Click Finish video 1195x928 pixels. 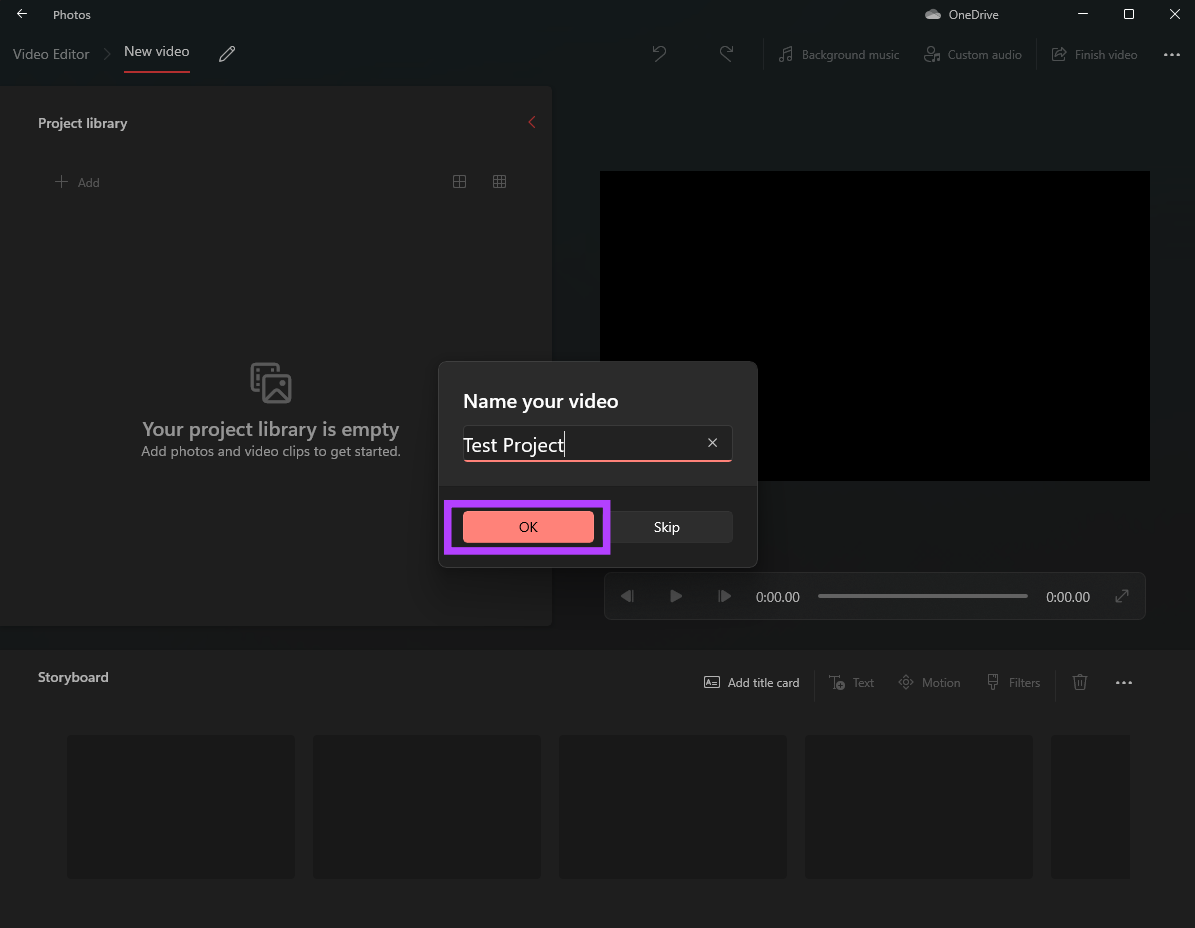pyautogui.click(x=1095, y=54)
